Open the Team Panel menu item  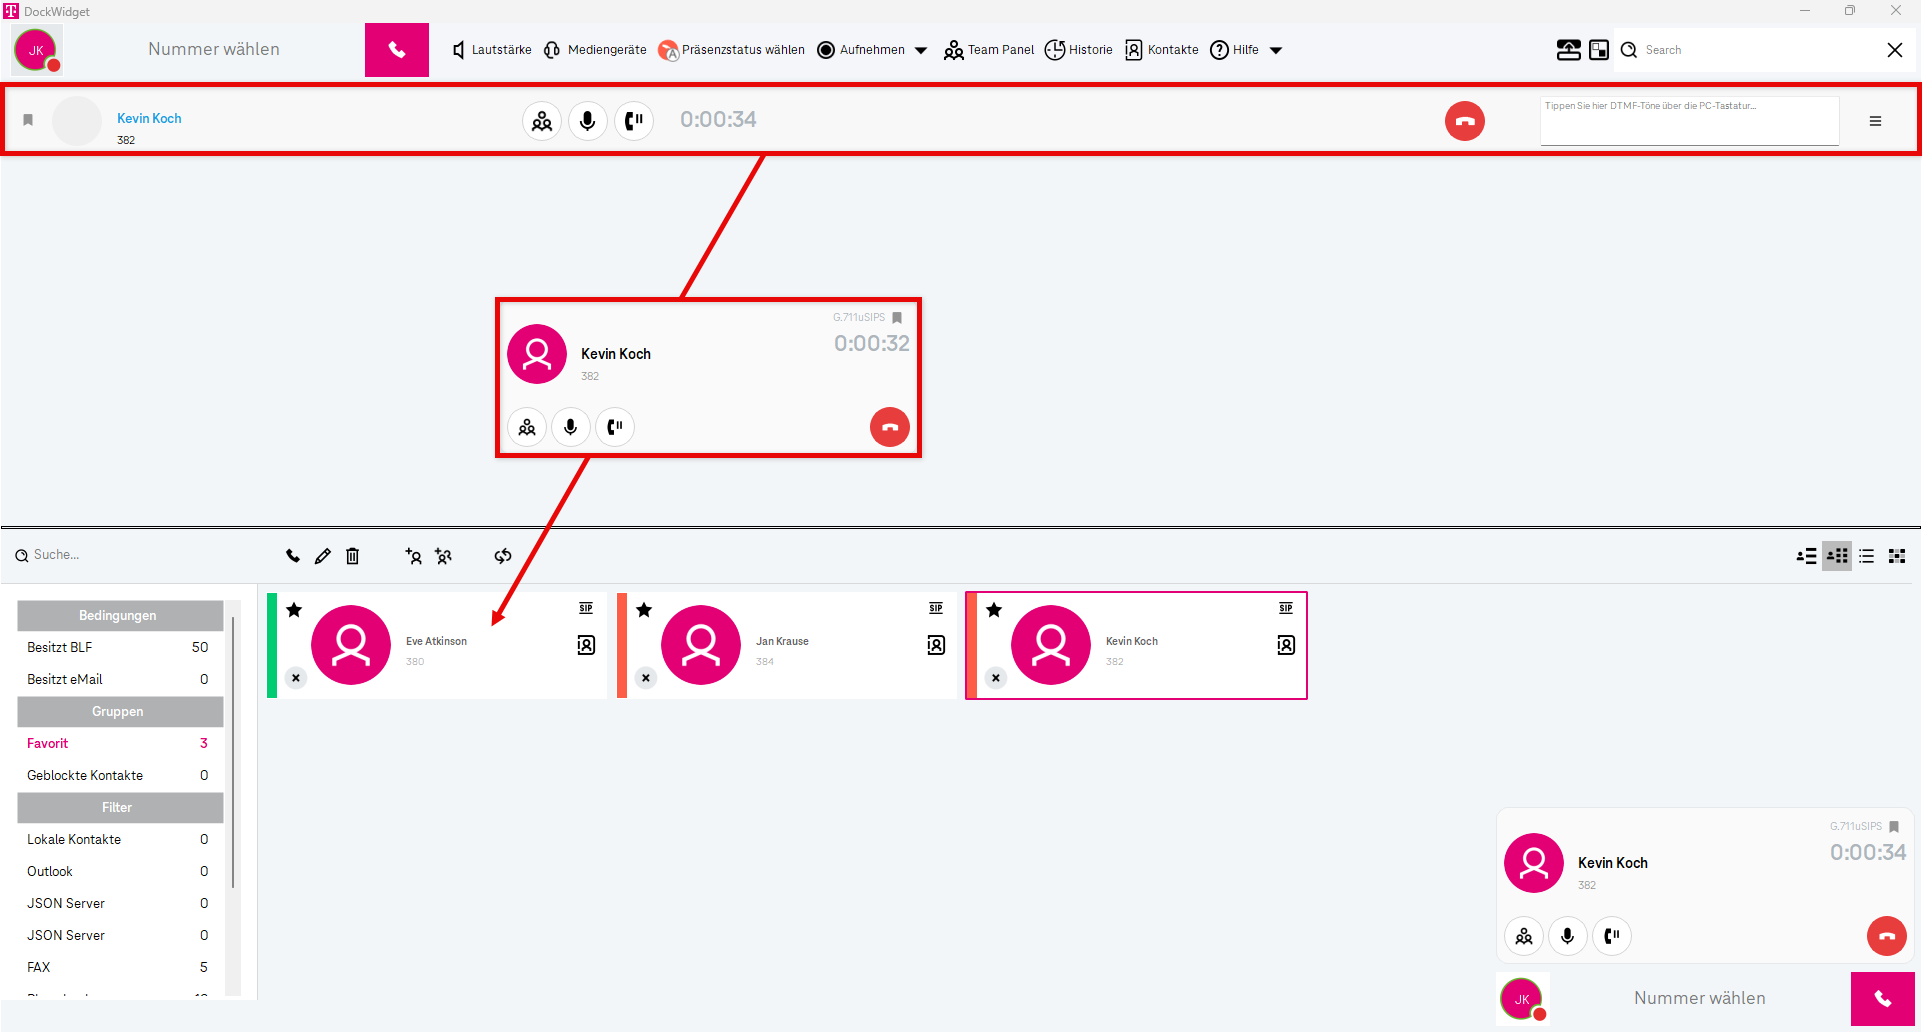[x=989, y=50]
